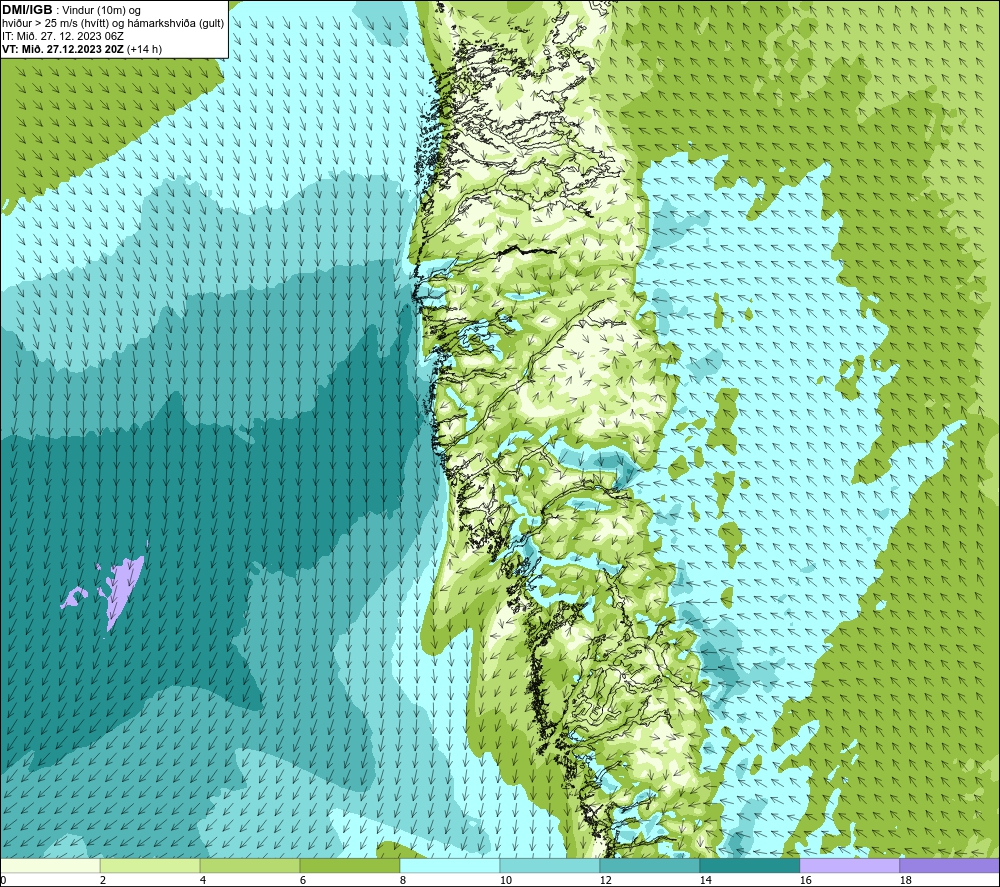Click the 14–16 m/s dark teal legend swatch

749,865
